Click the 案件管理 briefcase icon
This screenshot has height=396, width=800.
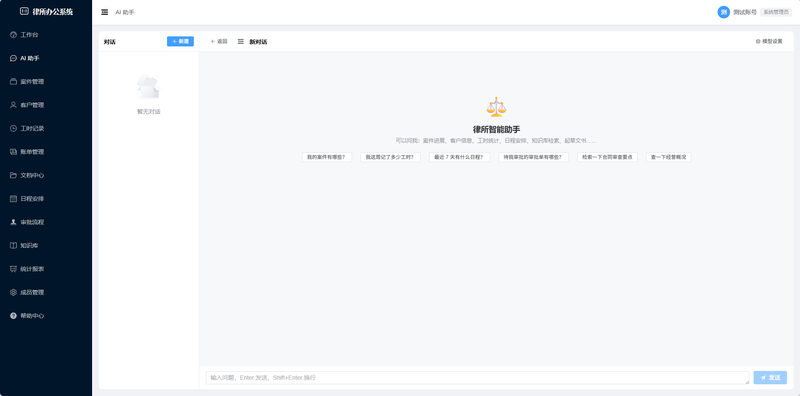[x=13, y=82]
